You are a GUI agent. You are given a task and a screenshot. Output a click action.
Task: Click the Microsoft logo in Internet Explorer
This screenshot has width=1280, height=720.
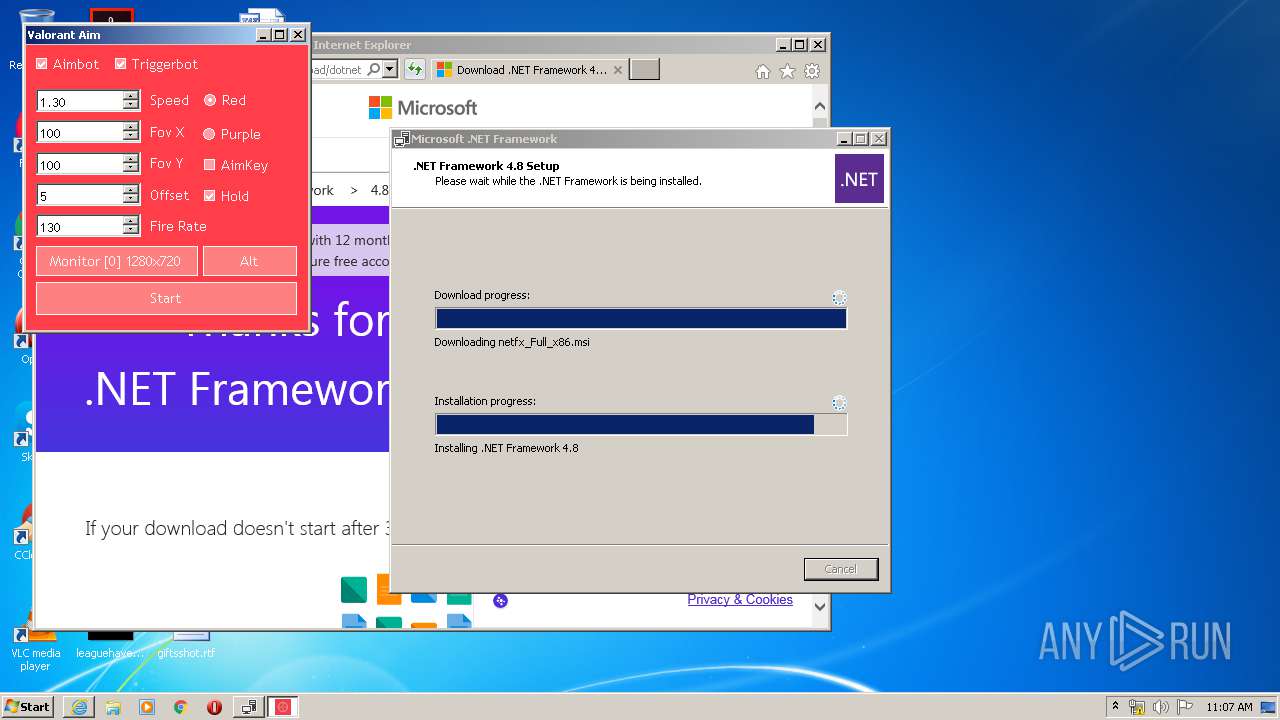(423, 107)
